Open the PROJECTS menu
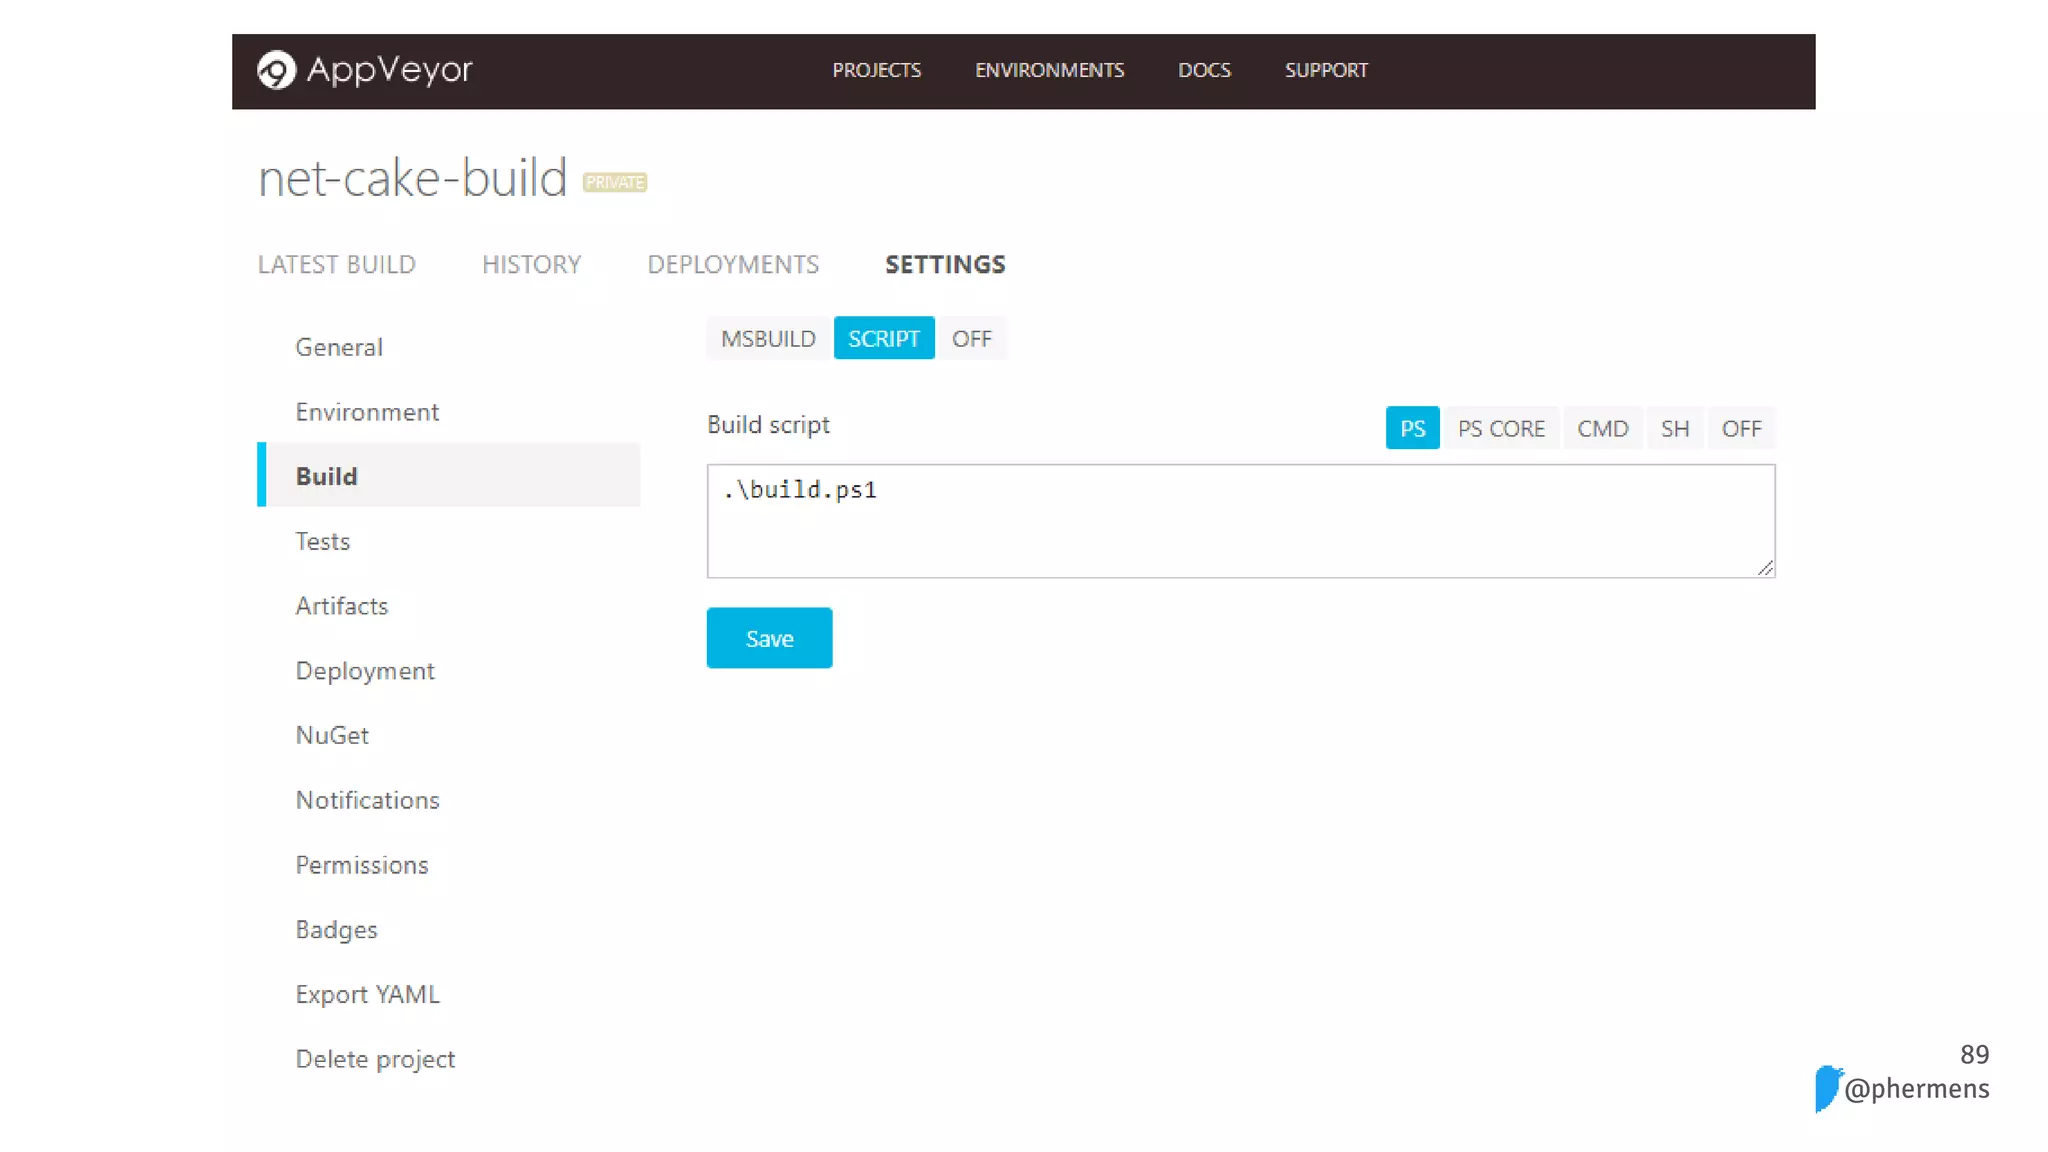 coord(876,71)
